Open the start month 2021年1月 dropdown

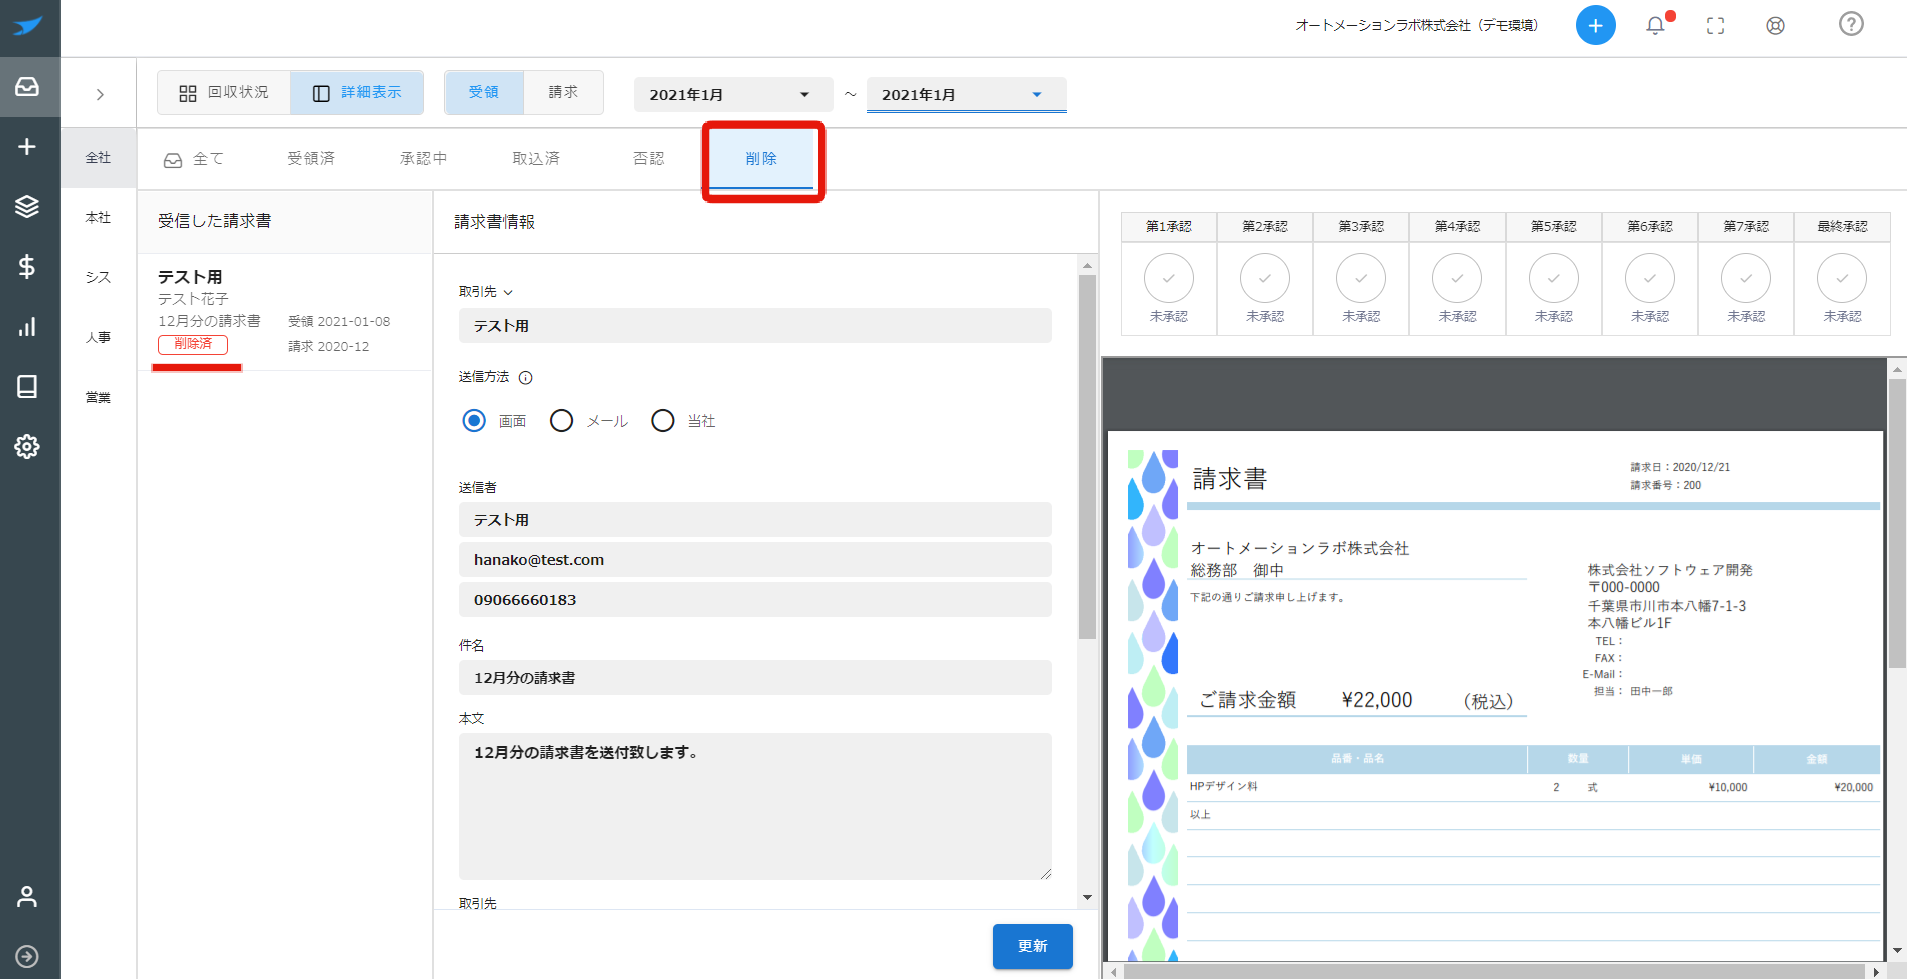[x=733, y=95]
